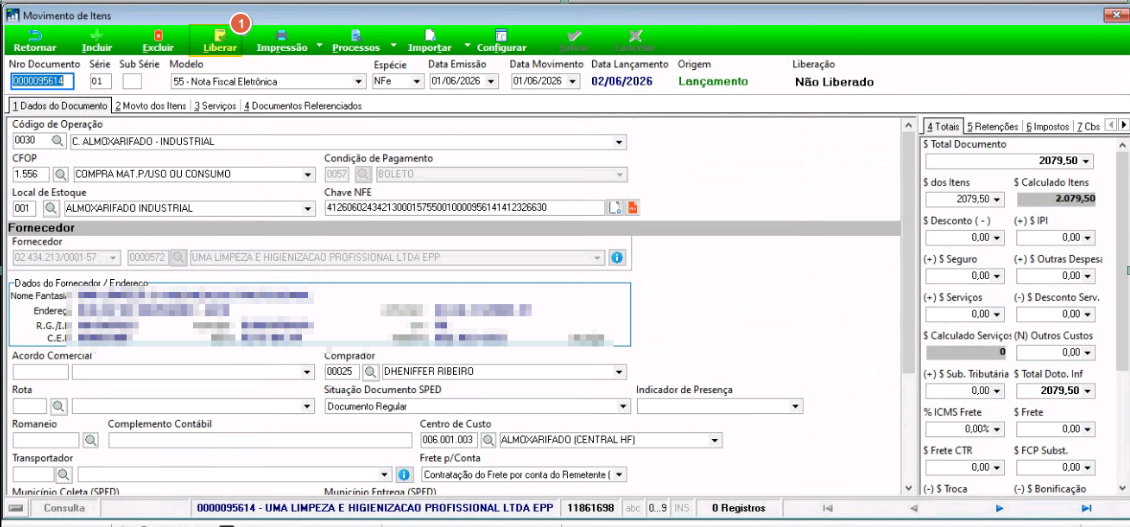Open the Configurar toolbar icon
Image resolution: width=1130 pixels, height=527 pixels.
tap(501, 35)
